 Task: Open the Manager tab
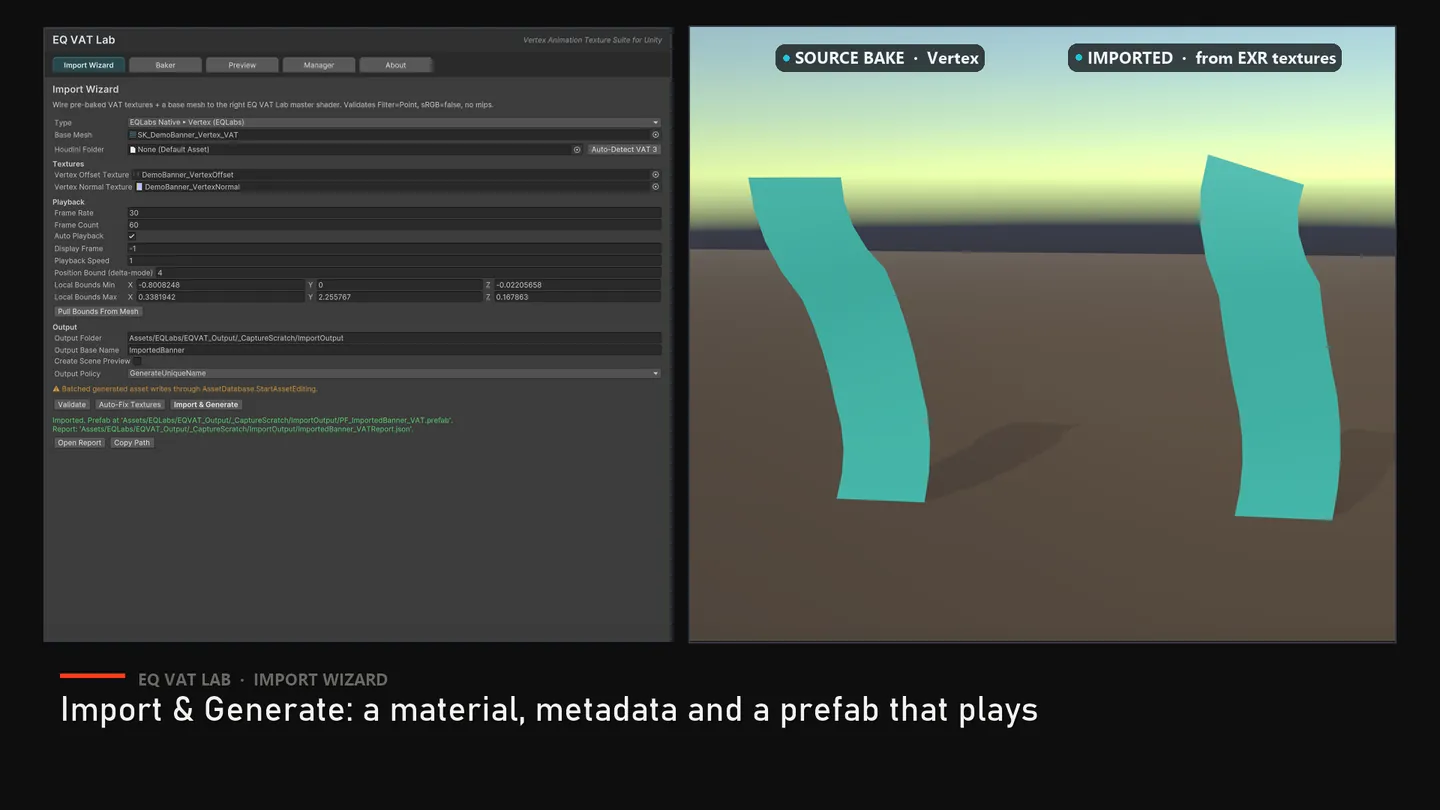pyautogui.click(x=319, y=65)
